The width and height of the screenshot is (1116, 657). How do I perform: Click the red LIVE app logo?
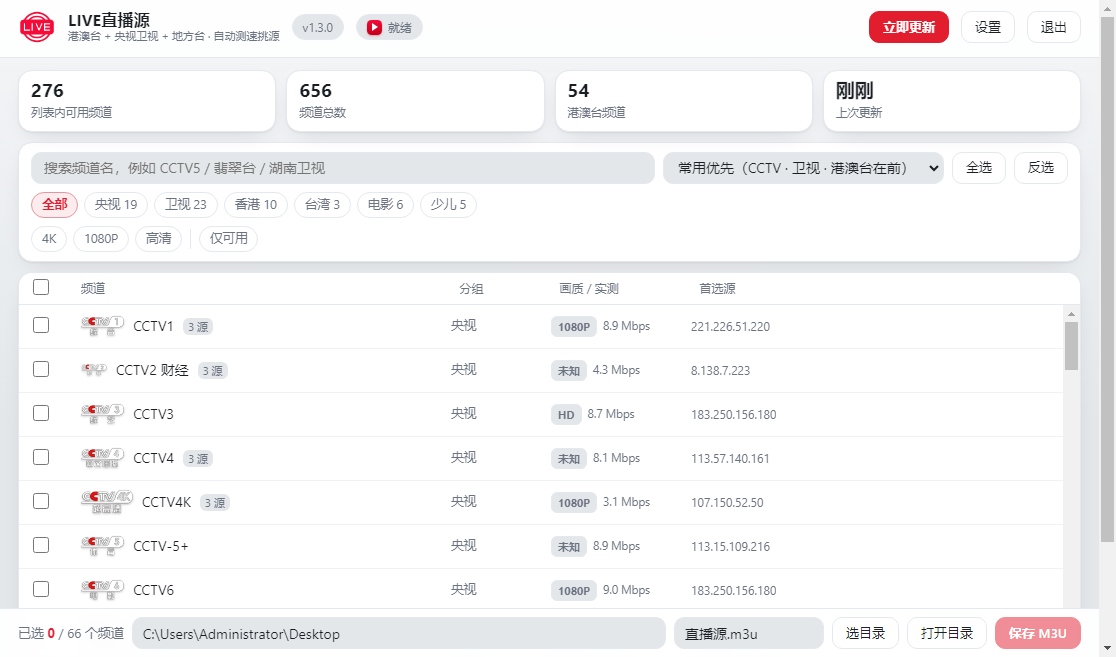click(36, 28)
